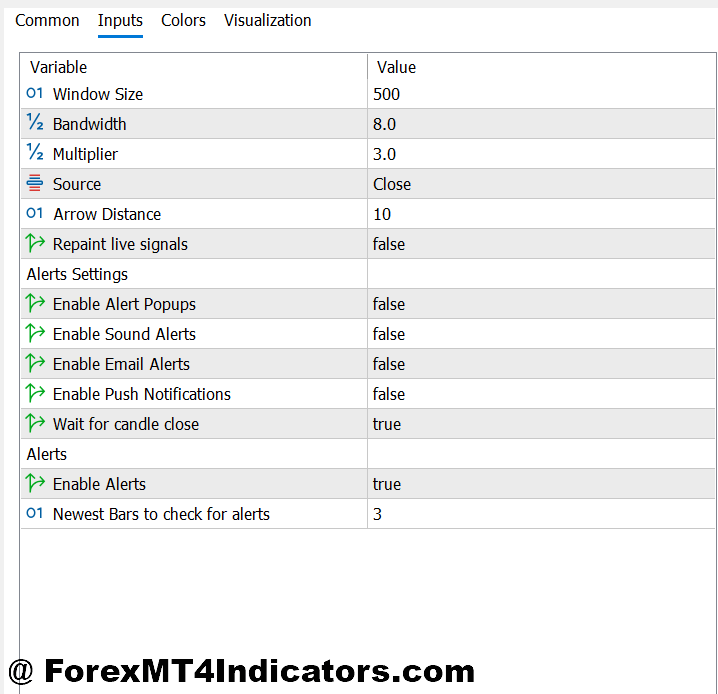Click the integer icon beside Newest Bars
Screen dimensions: 718x694
pyautogui.click(x=35, y=514)
